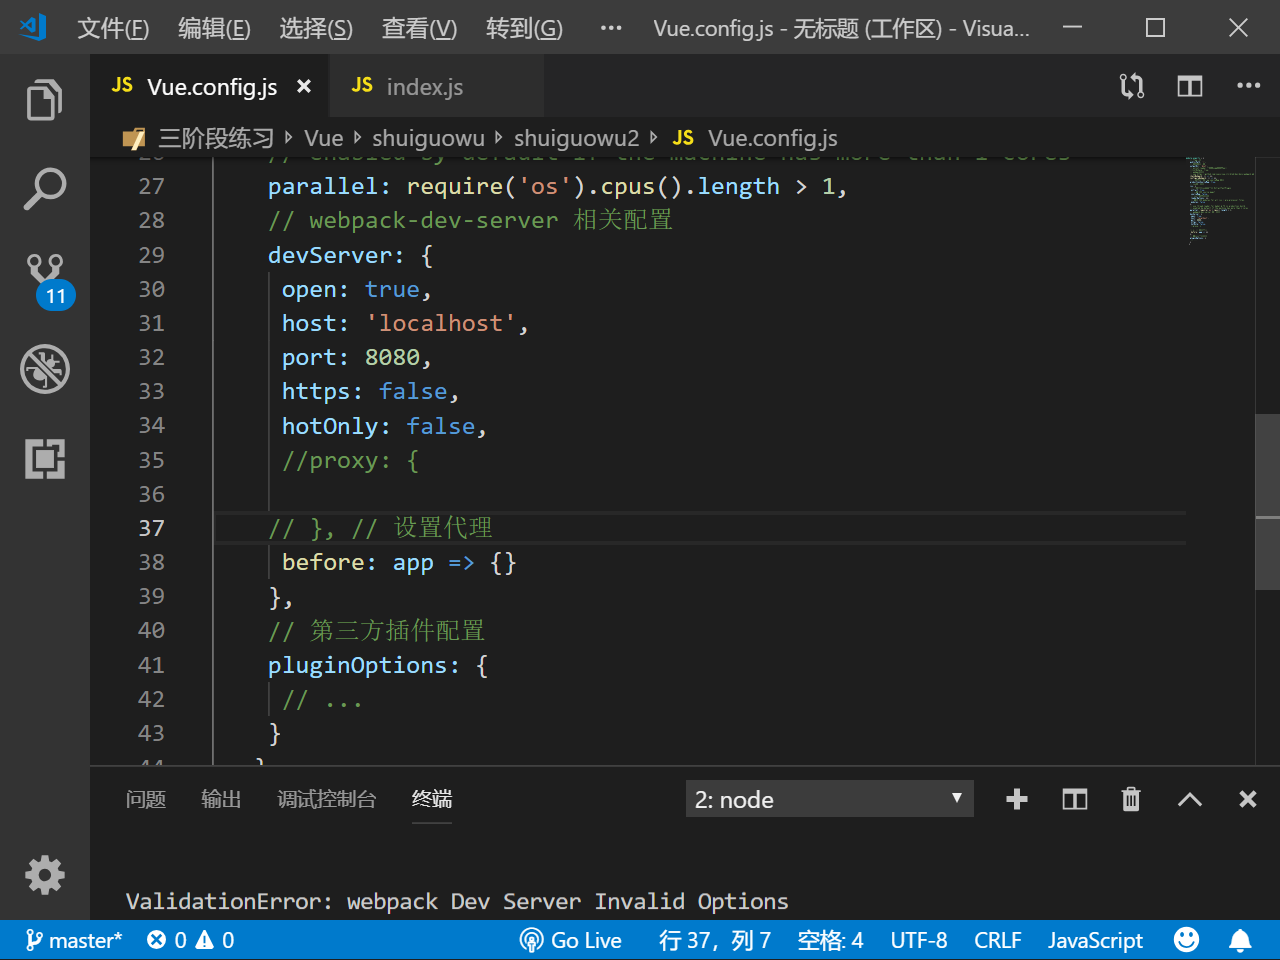
Task: Click errors and warnings count in status bar
Action: 190,940
